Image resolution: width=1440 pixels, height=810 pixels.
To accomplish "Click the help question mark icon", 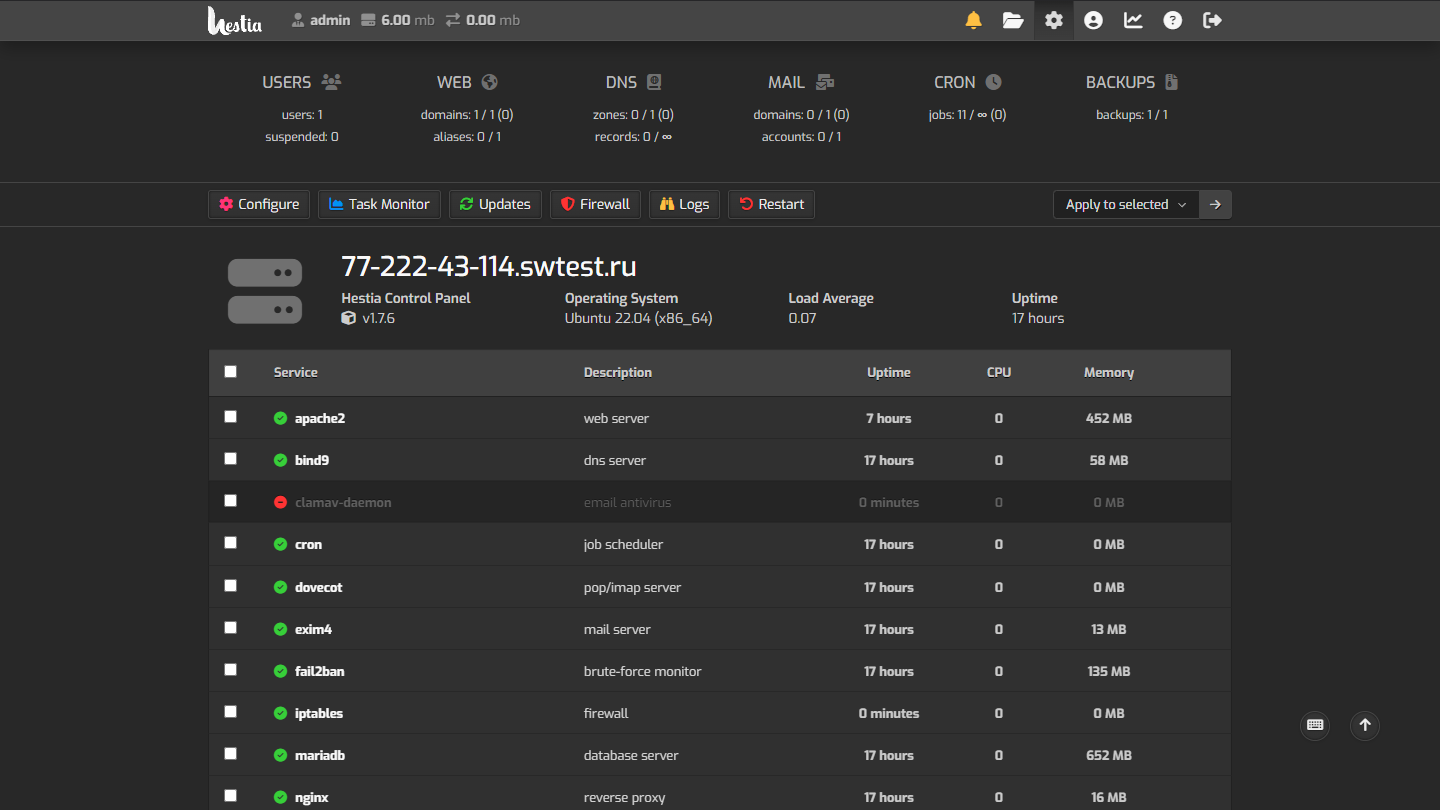I will pyautogui.click(x=1173, y=20).
